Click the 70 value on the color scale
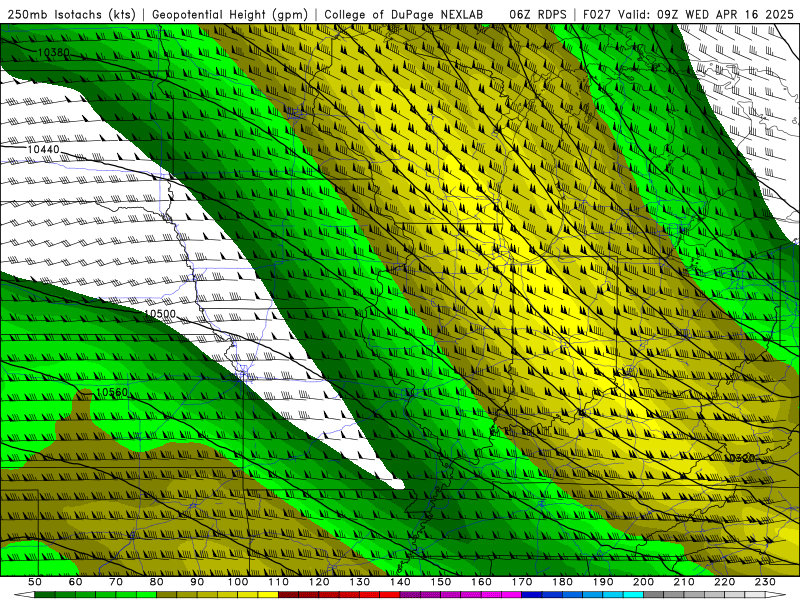Screen dimensions: 800x600 (116, 582)
